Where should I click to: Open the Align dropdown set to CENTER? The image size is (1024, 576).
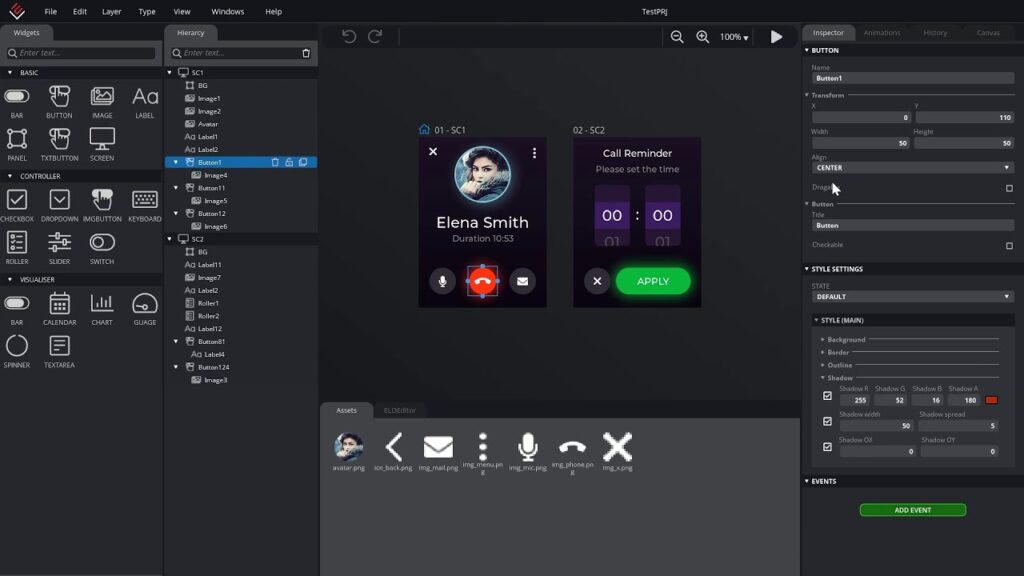pos(912,168)
